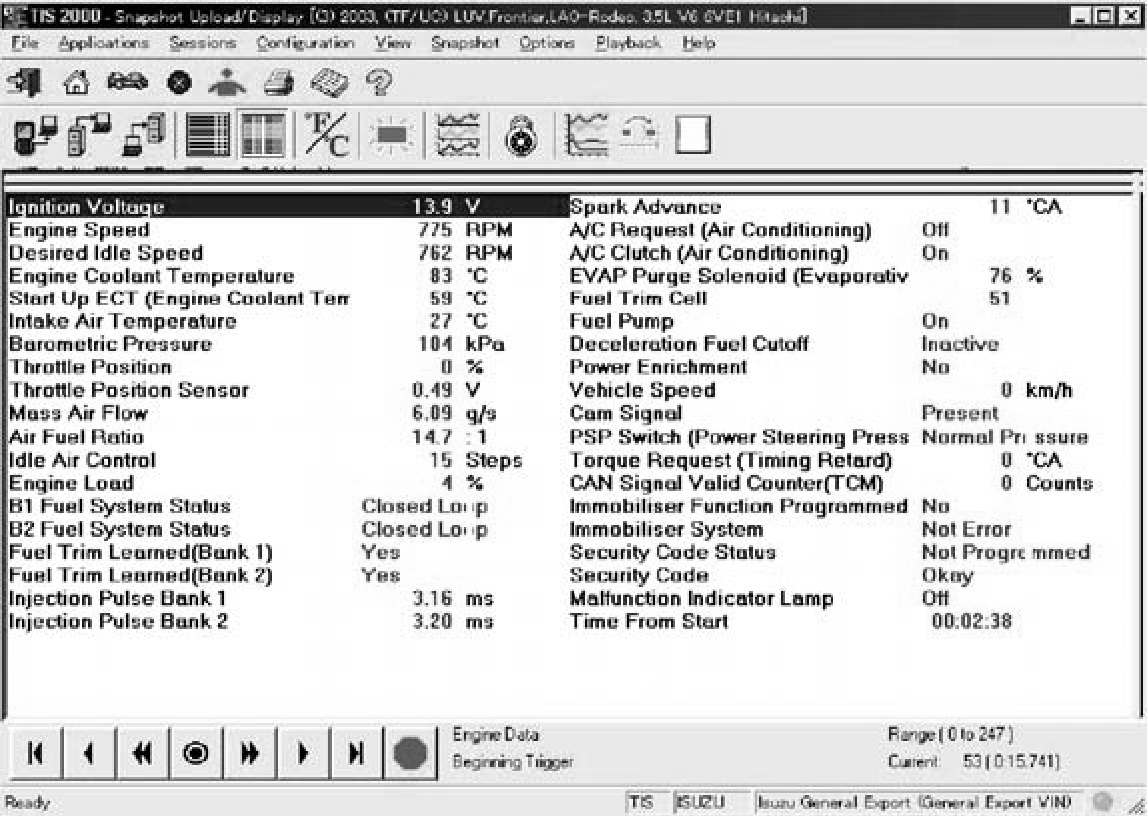Switch to the single-column data list view
The image size is (1147, 816).
tap(207, 137)
